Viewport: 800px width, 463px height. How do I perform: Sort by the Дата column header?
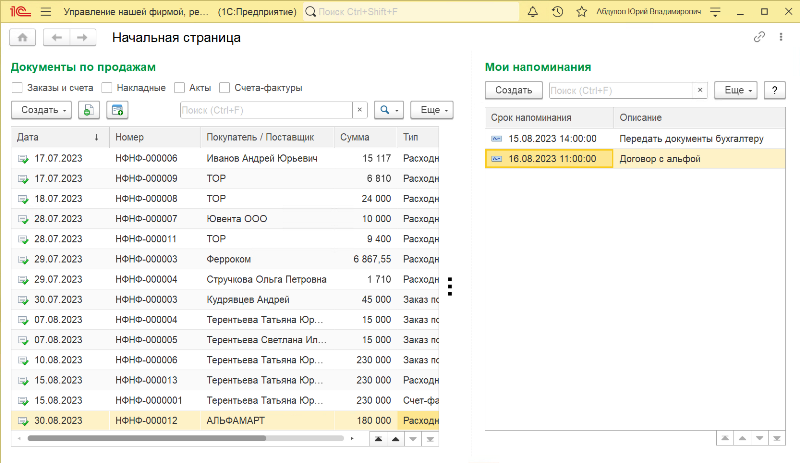tap(60, 137)
